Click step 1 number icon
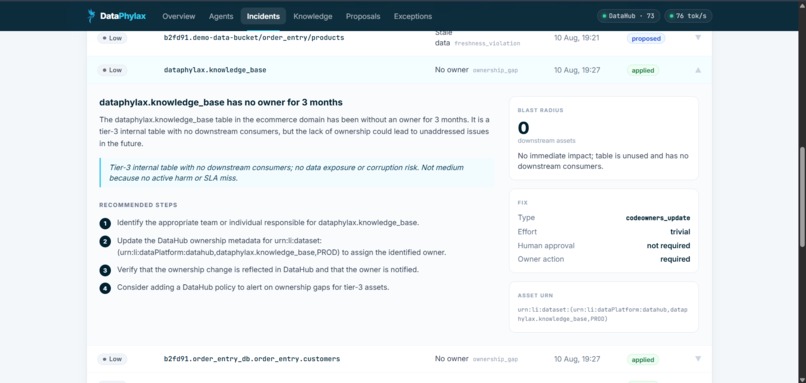Screen dimensions: 806x383 tap(105, 224)
